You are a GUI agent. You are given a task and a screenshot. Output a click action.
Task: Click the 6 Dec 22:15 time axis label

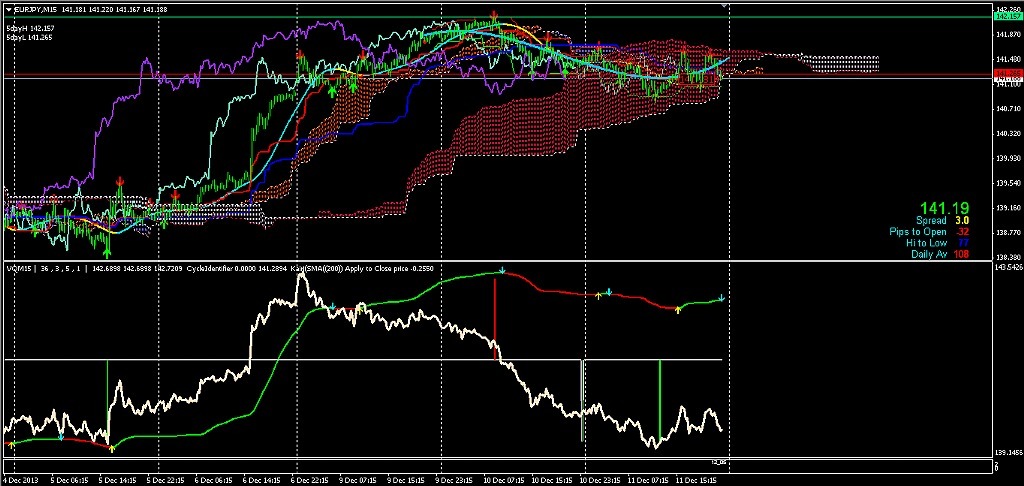tap(311, 480)
